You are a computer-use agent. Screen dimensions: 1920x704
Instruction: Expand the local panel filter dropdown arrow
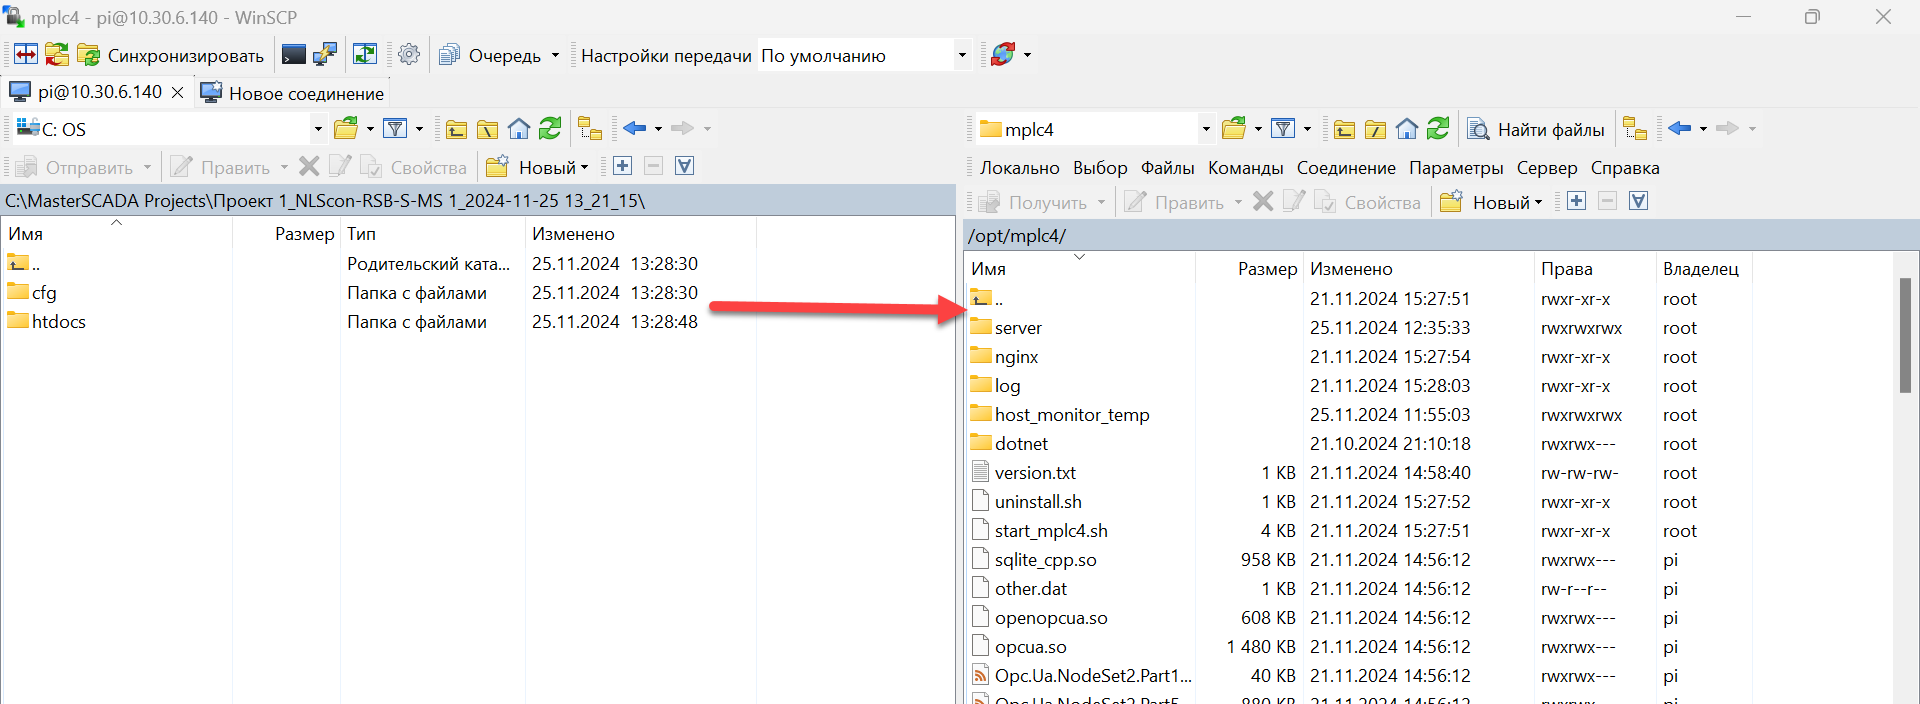point(419,128)
